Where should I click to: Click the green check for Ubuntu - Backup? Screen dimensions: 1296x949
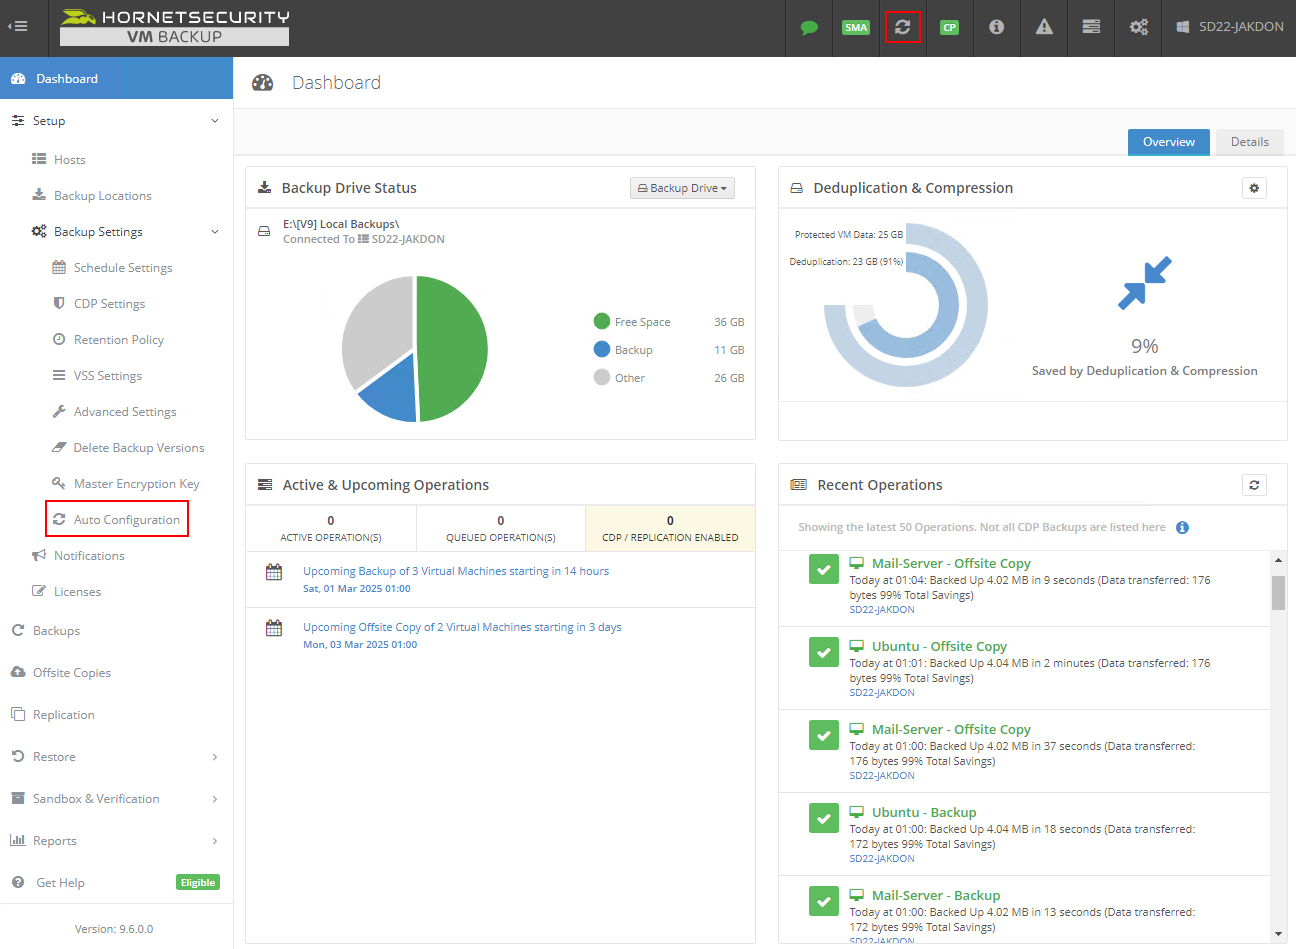pyautogui.click(x=823, y=818)
